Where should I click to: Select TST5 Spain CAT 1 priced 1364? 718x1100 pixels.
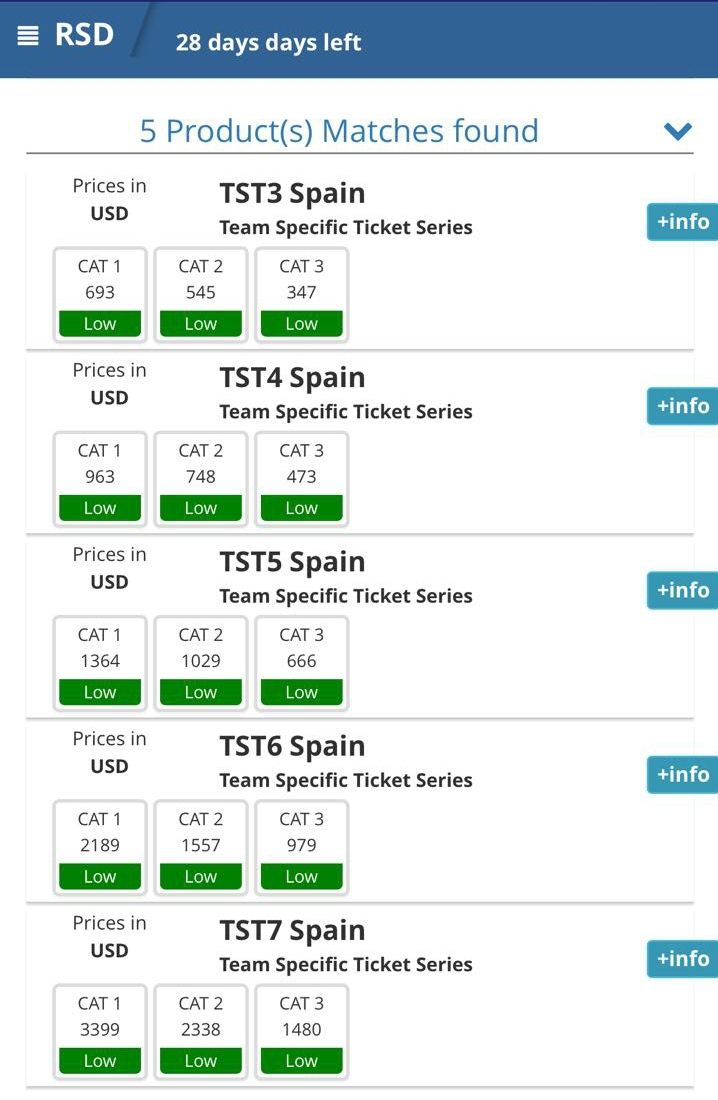tap(100, 662)
